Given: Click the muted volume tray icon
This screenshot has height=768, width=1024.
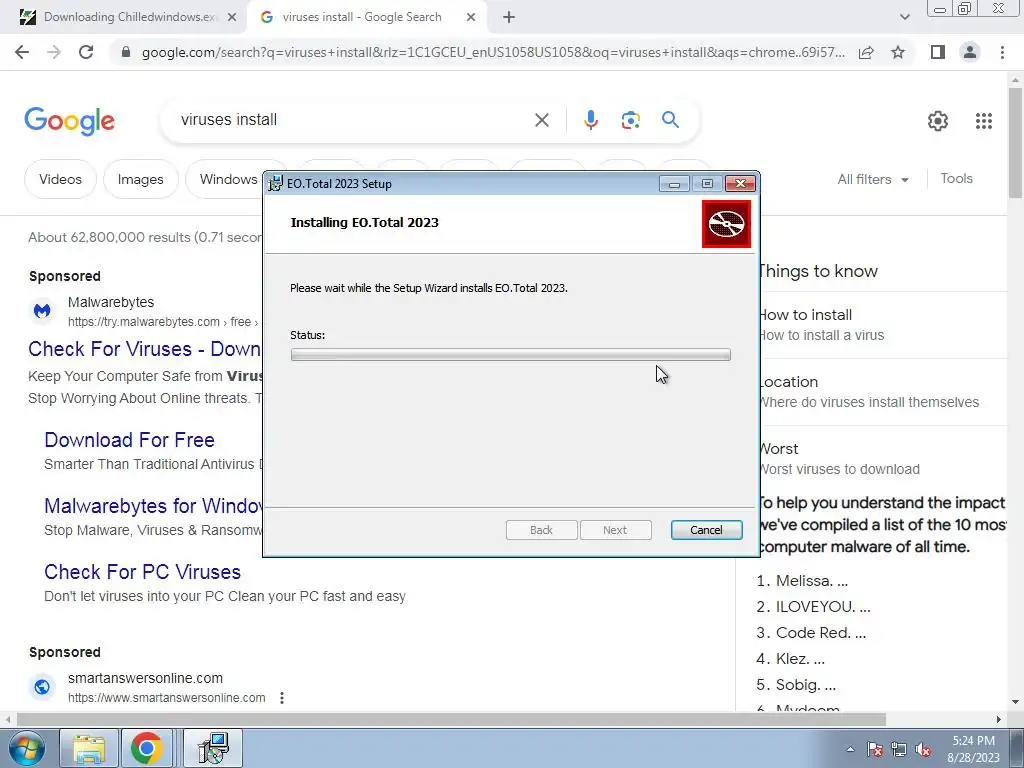Looking at the screenshot, I should pyautogui.click(x=923, y=750).
